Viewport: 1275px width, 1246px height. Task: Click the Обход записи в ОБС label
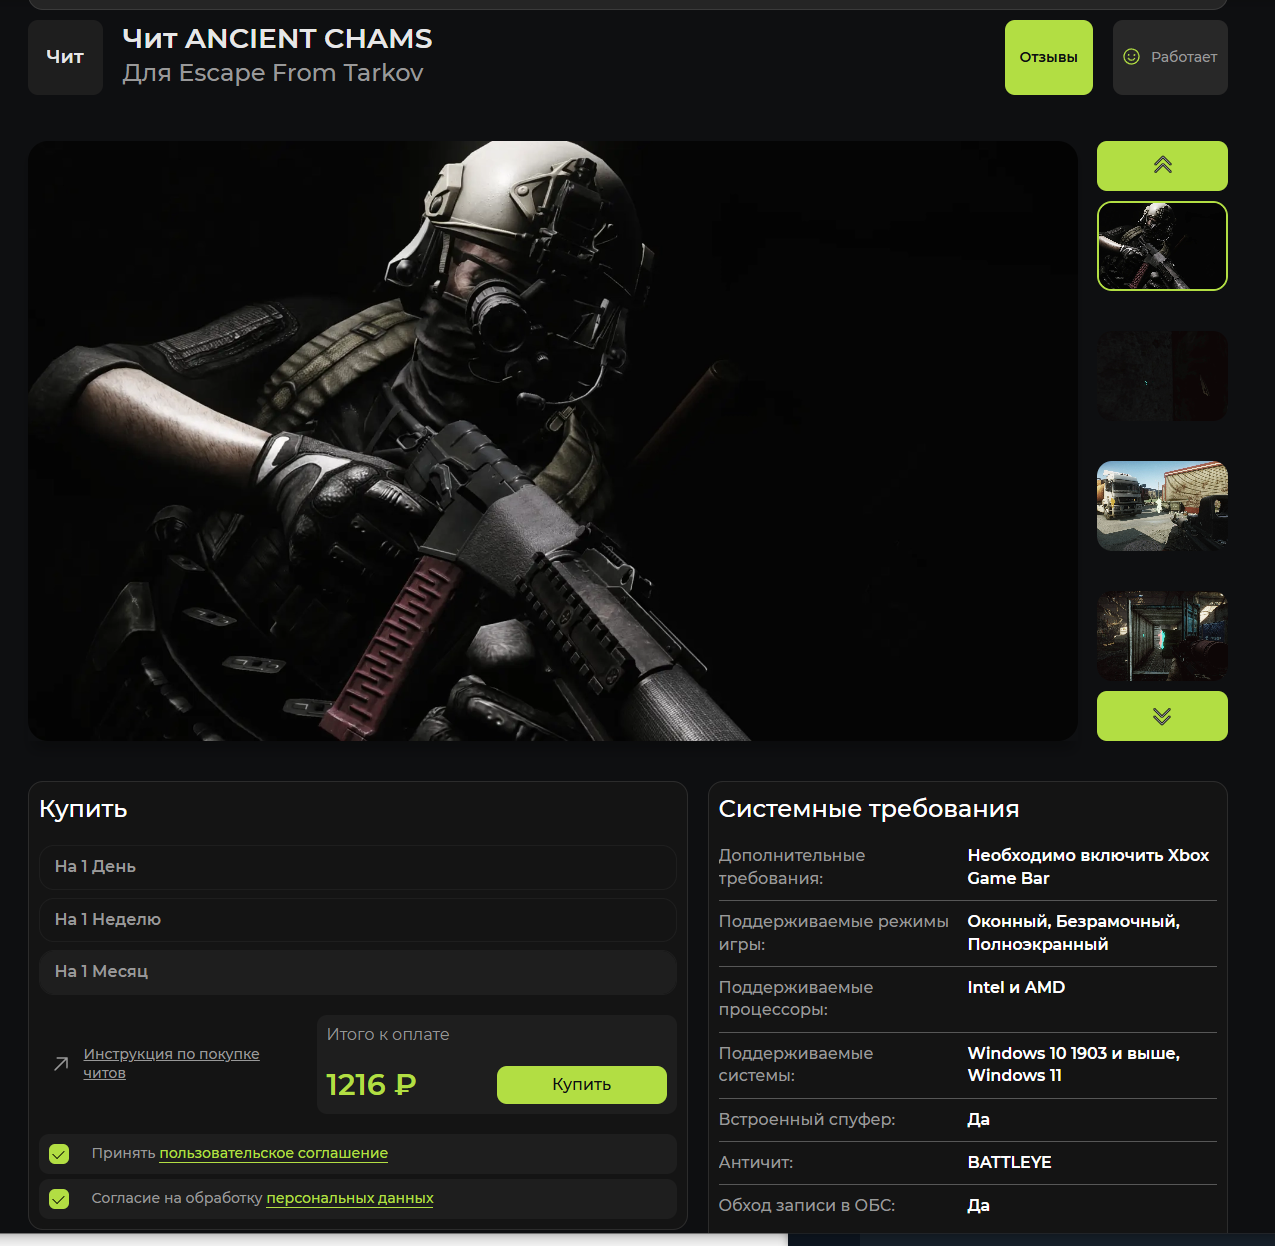click(807, 1205)
